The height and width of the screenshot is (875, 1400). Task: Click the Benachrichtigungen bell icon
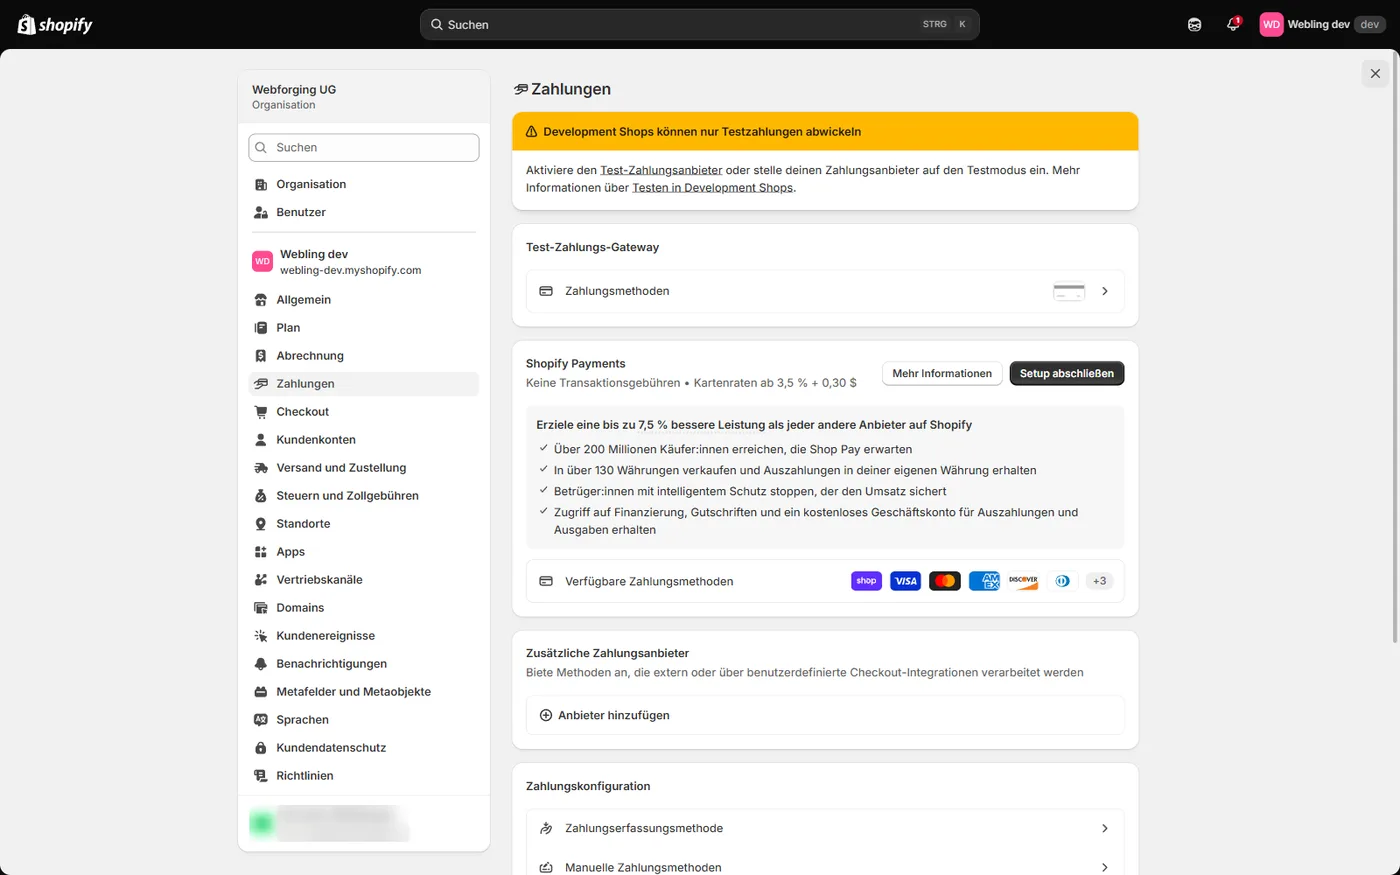point(261,664)
